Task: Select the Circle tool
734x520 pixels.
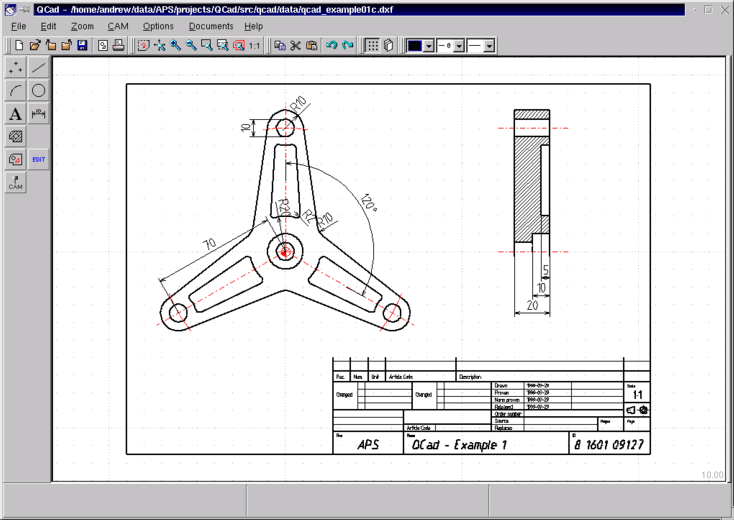Action: click(x=39, y=91)
